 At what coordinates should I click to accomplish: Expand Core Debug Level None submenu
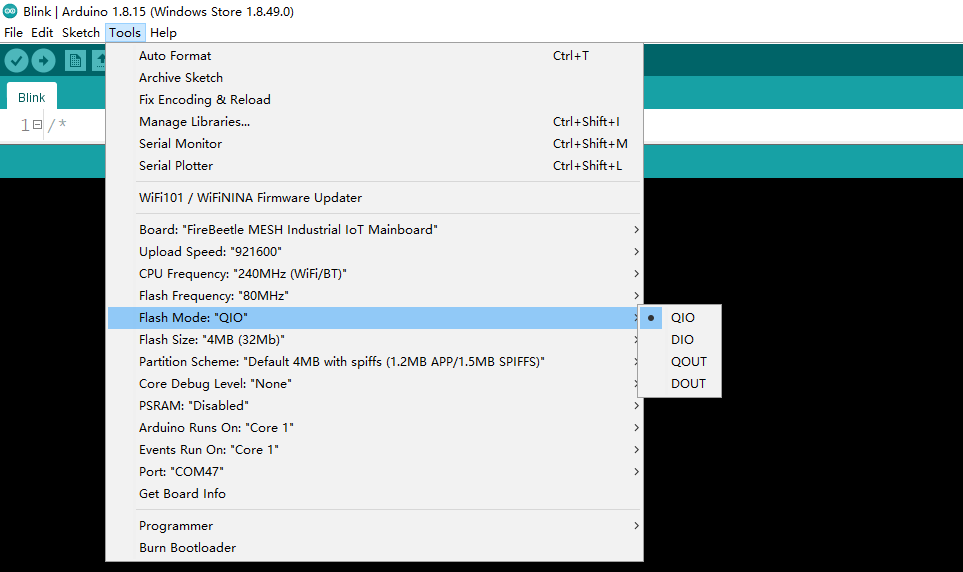(x=375, y=385)
